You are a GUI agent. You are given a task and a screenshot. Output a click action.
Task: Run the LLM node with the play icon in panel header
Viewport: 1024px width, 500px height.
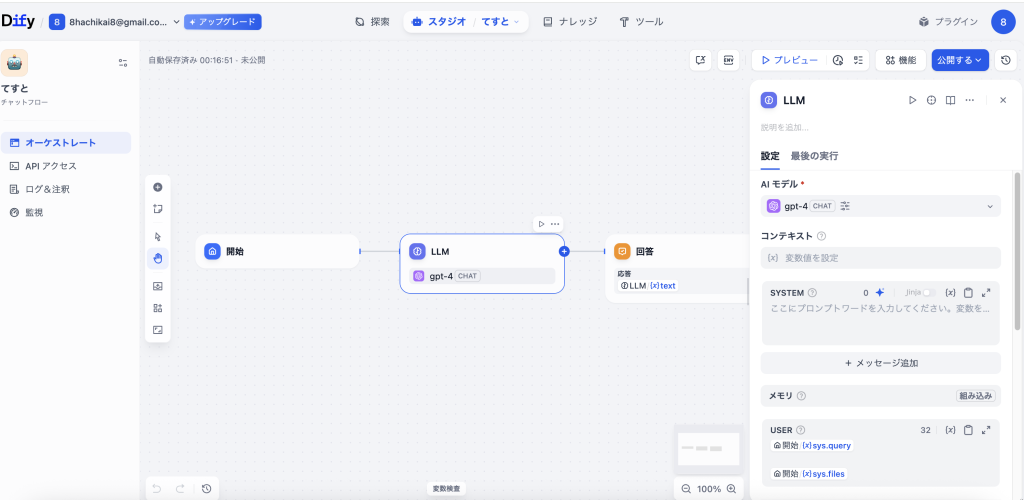[x=911, y=100]
